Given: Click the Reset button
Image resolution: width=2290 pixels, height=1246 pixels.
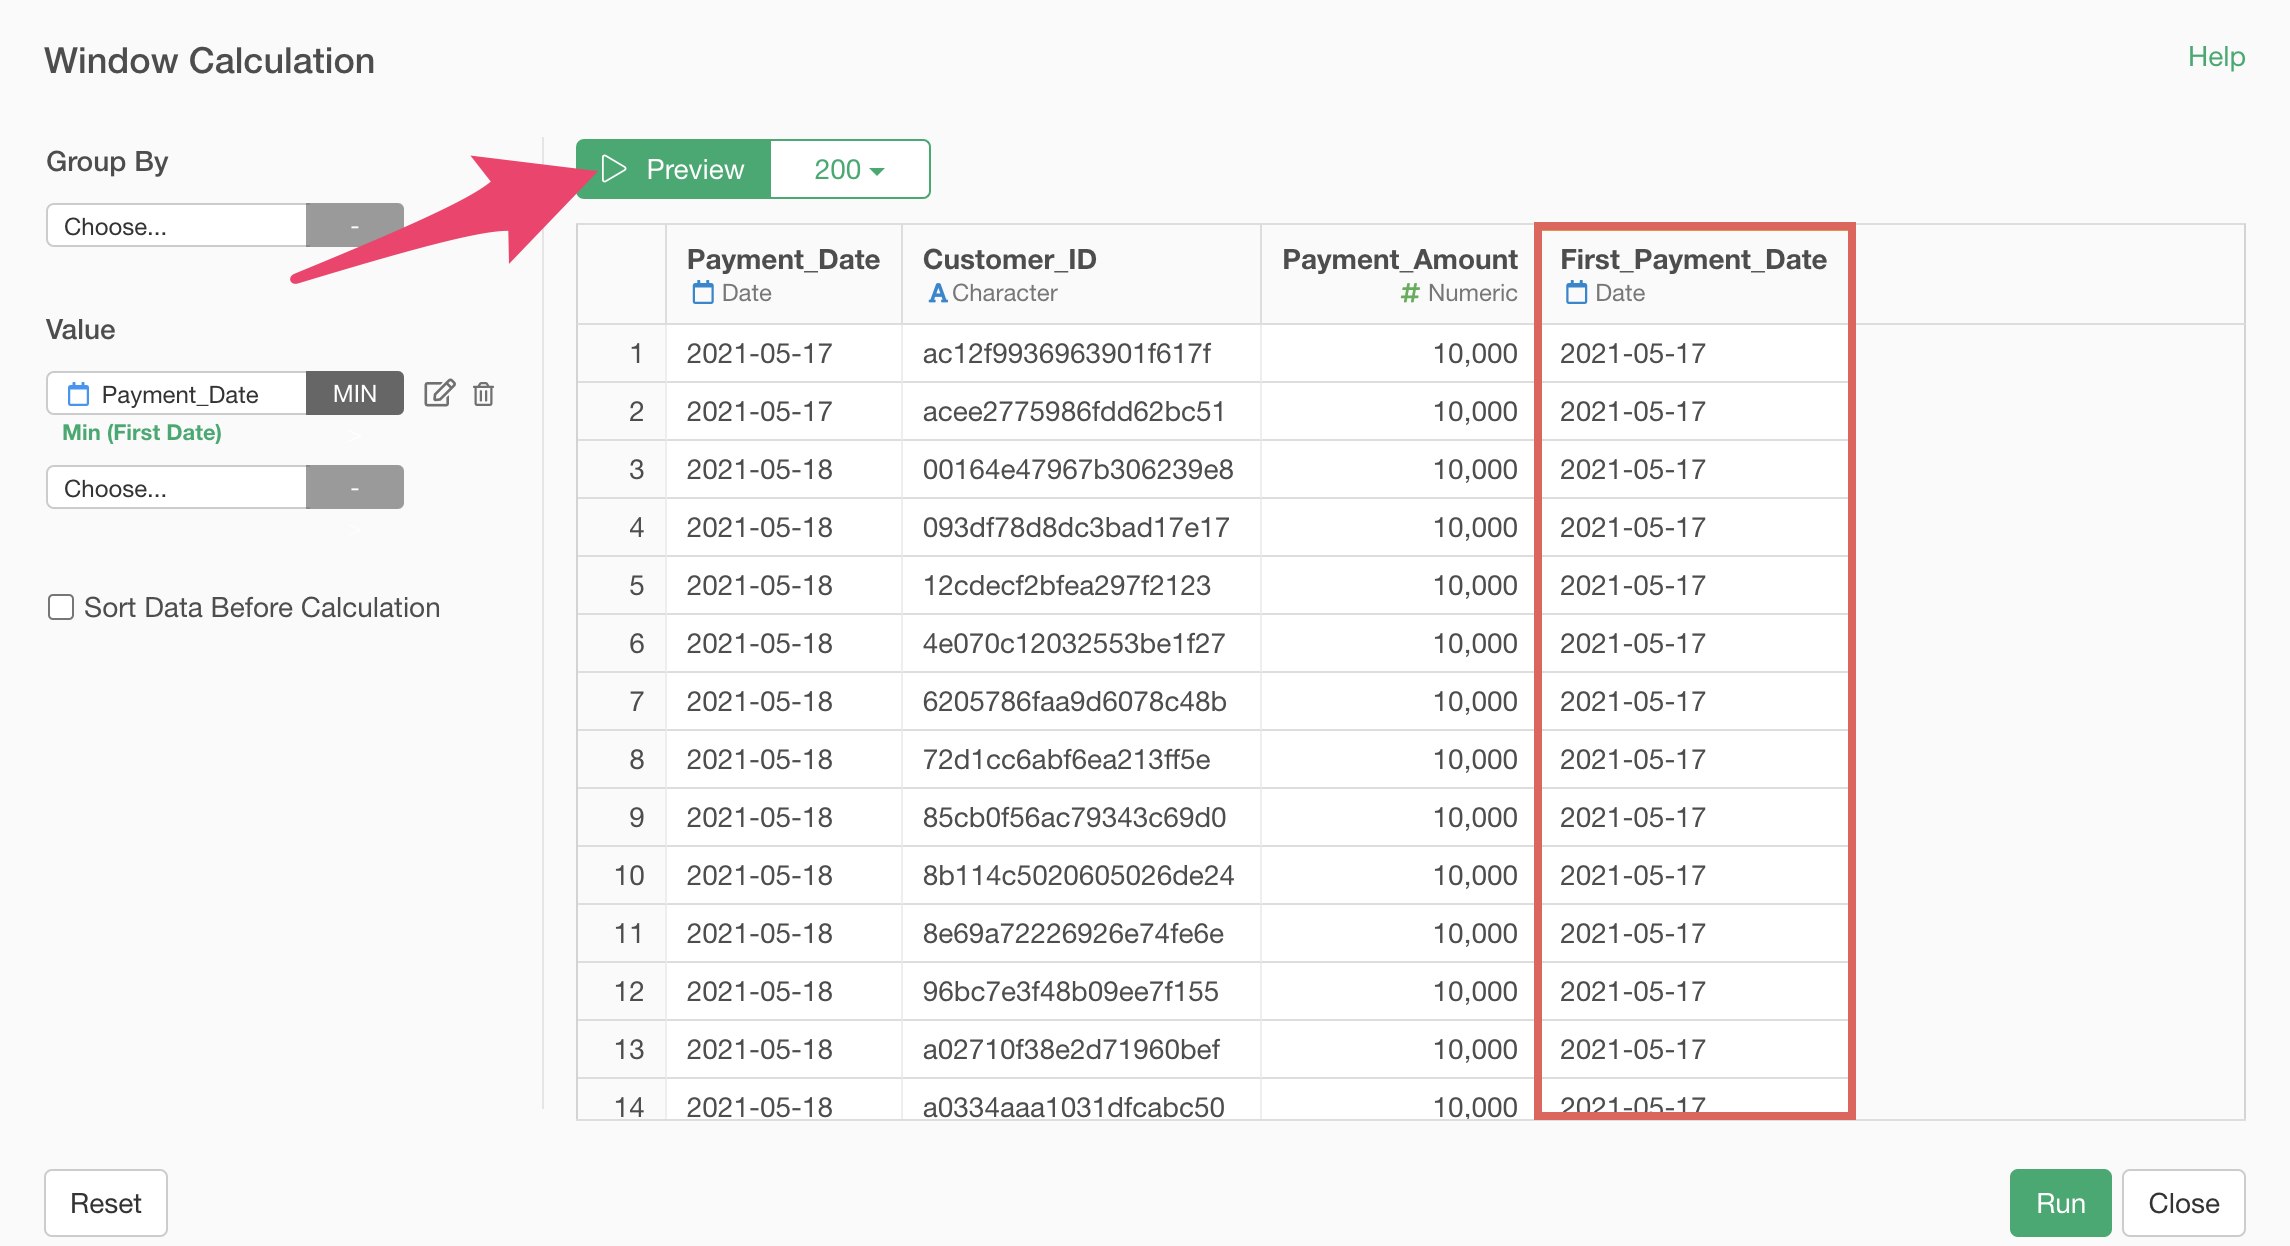Looking at the screenshot, I should [106, 1202].
